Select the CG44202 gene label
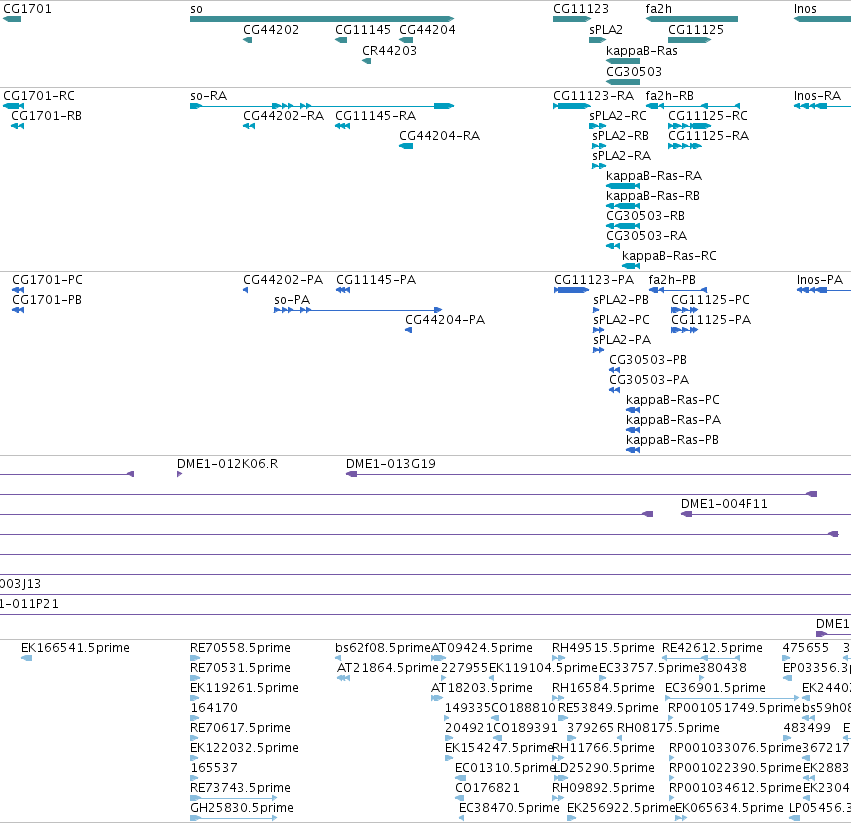This screenshot has width=851, height=823. click(x=271, y=30)
